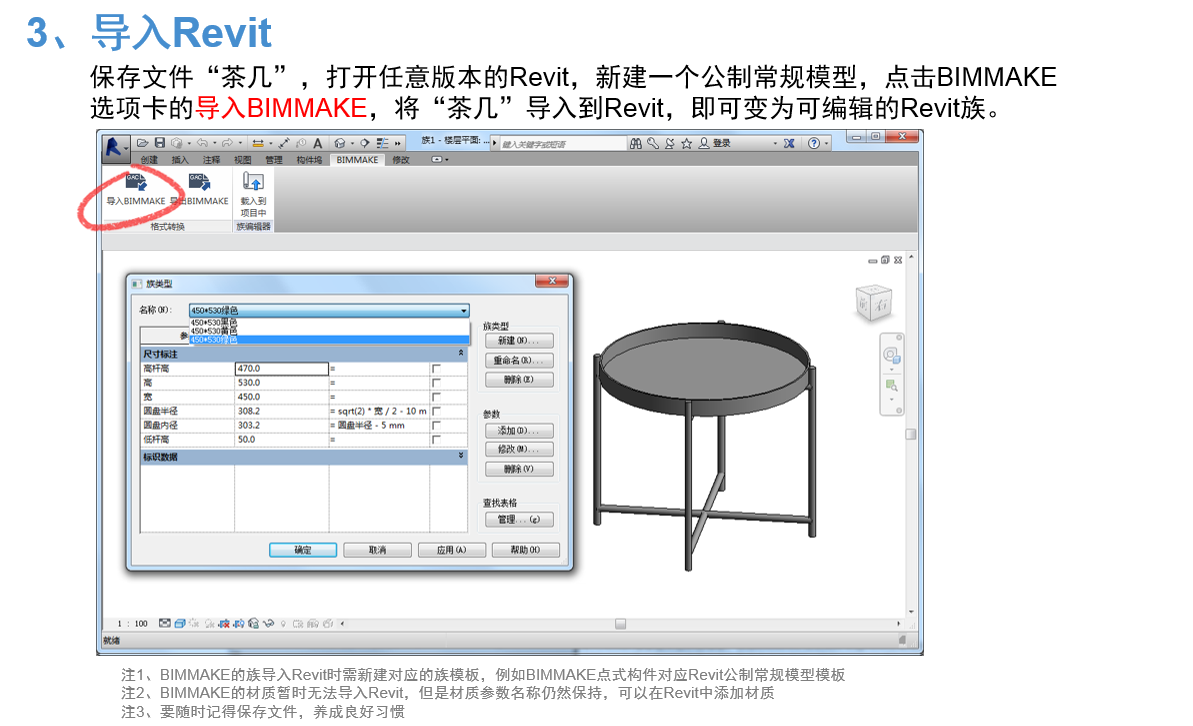Click the 载入到项目中 load into project icon
Screen dimensions: 1193x726
[x=253, y=182]
